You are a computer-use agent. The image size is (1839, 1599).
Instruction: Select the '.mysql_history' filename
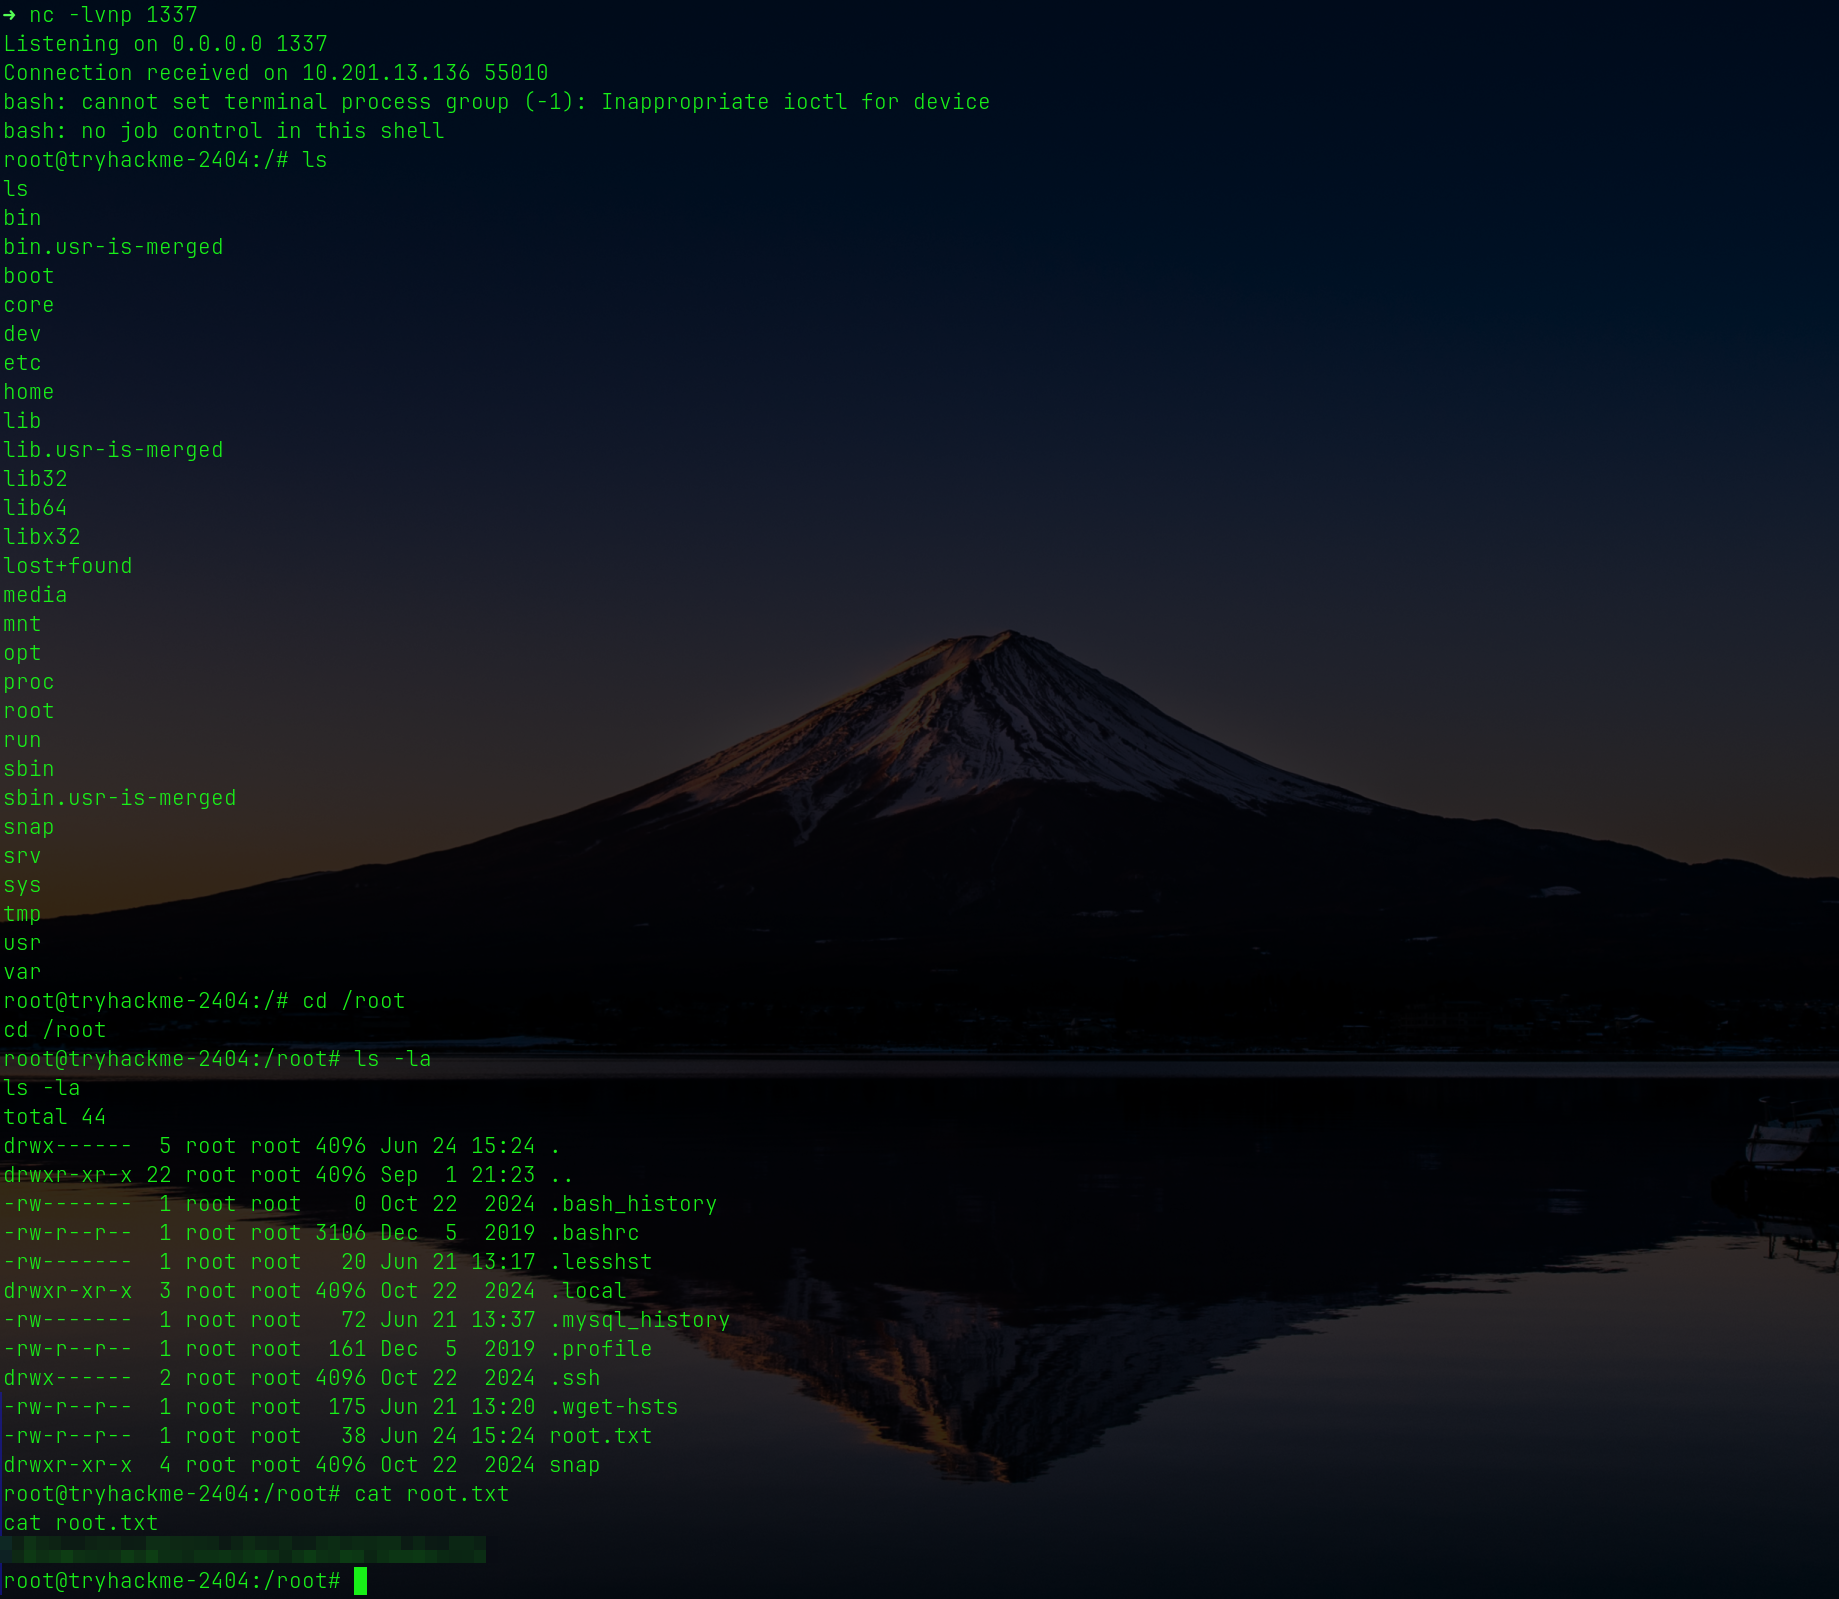click(640, 1320)
